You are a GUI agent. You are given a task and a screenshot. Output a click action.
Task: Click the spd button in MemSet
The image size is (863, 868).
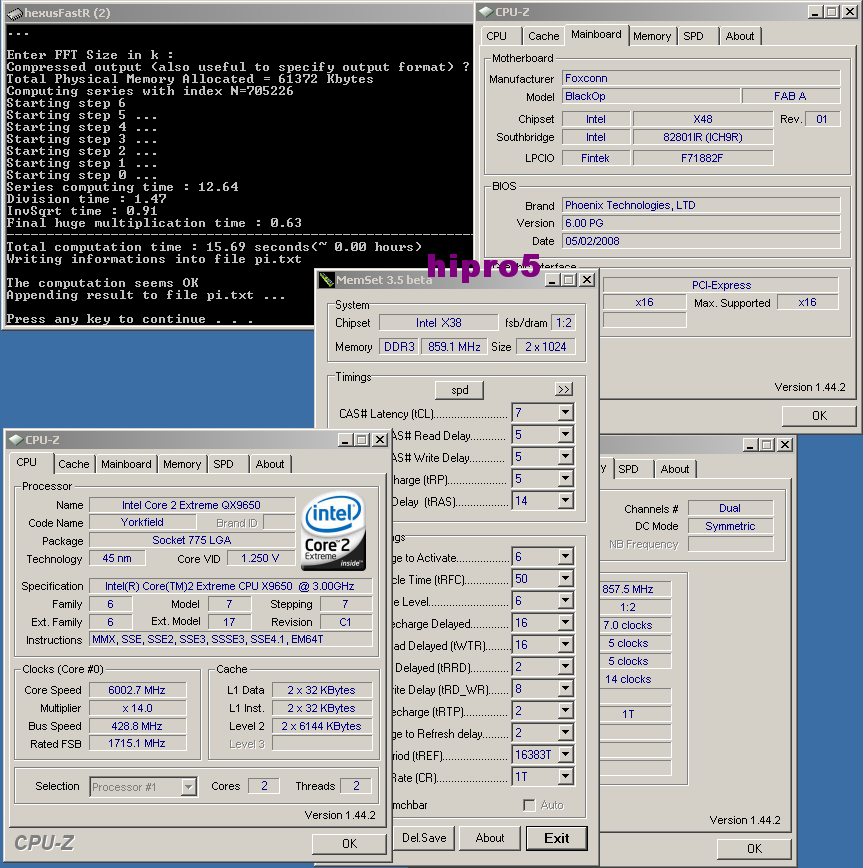[459, 390]
